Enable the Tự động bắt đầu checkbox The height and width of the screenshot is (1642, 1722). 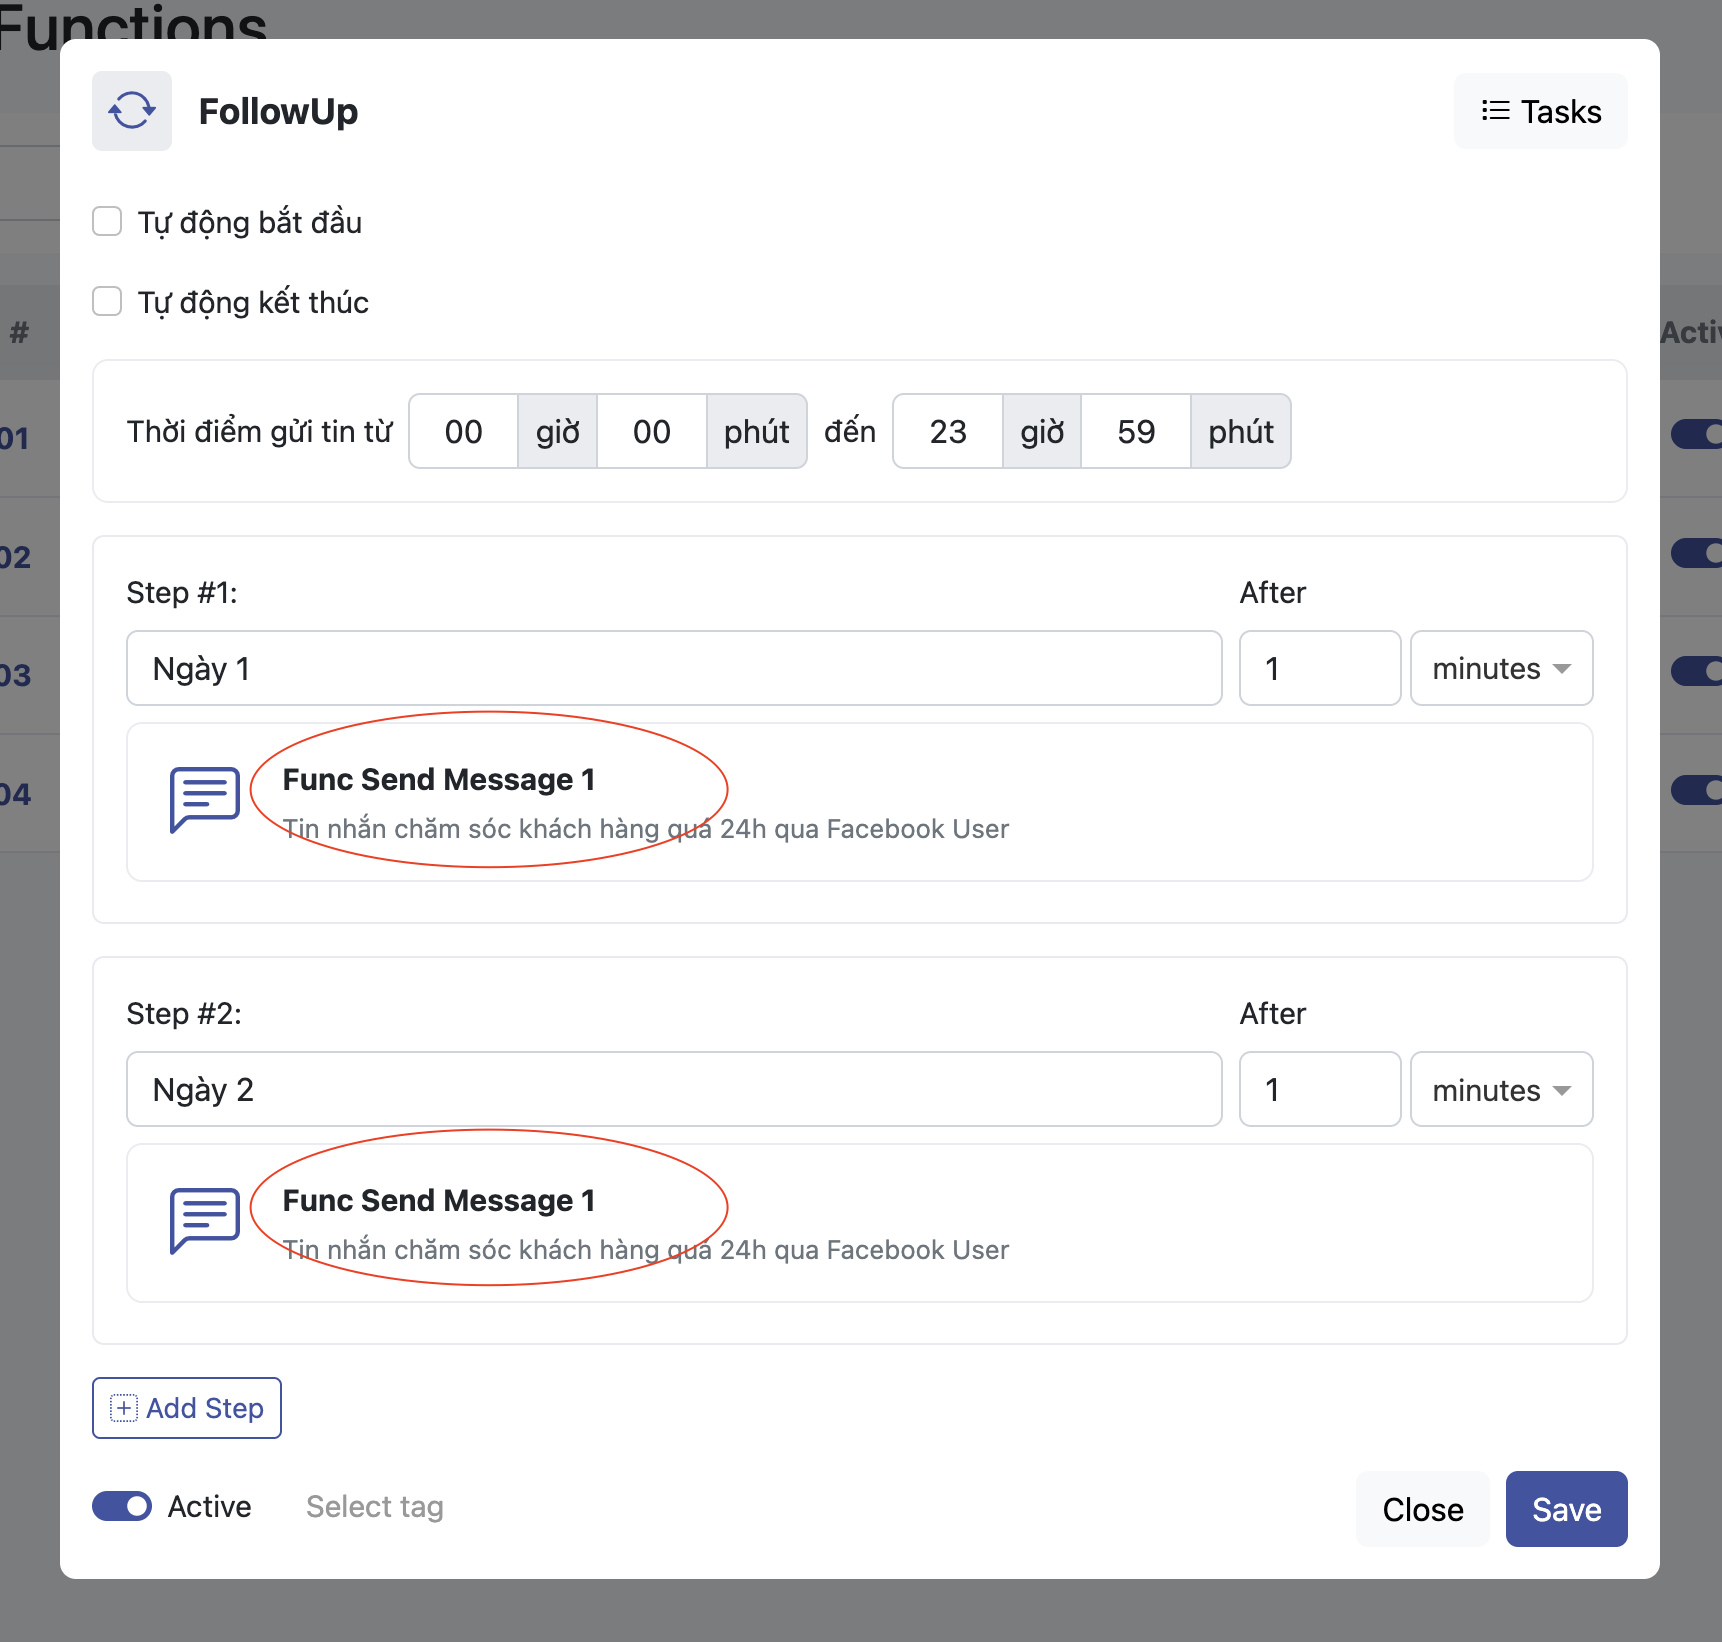click(x=107, y=221)
